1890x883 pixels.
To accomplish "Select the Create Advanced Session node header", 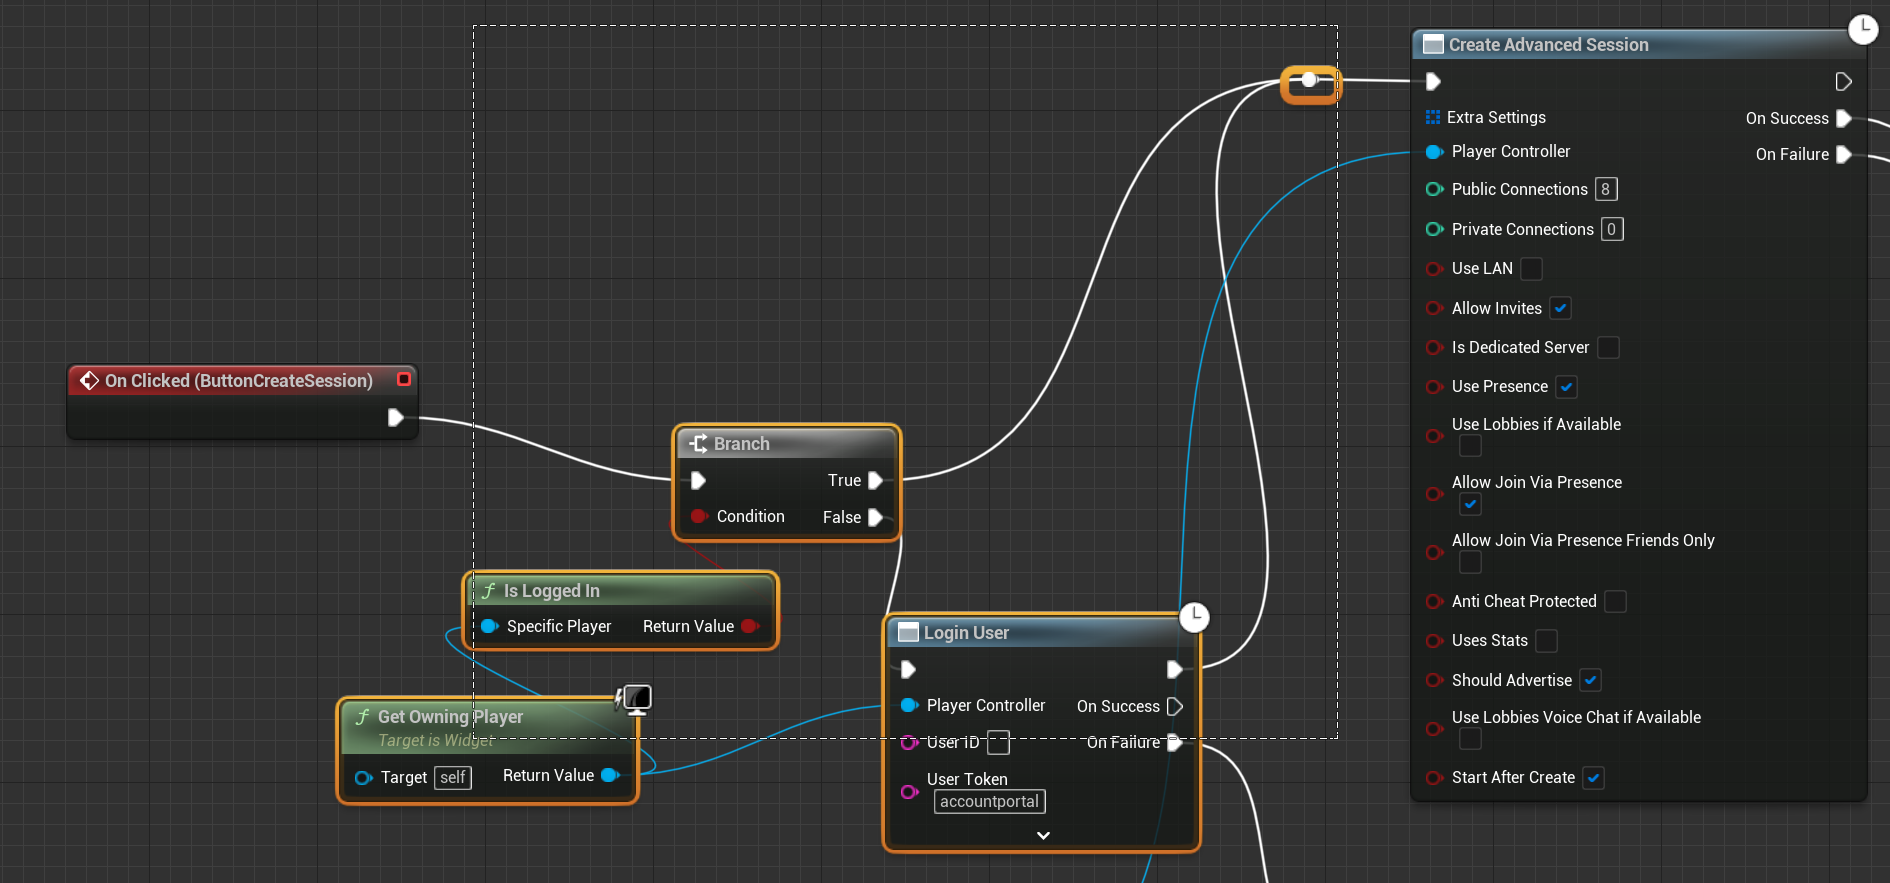I will [1548, 45].
